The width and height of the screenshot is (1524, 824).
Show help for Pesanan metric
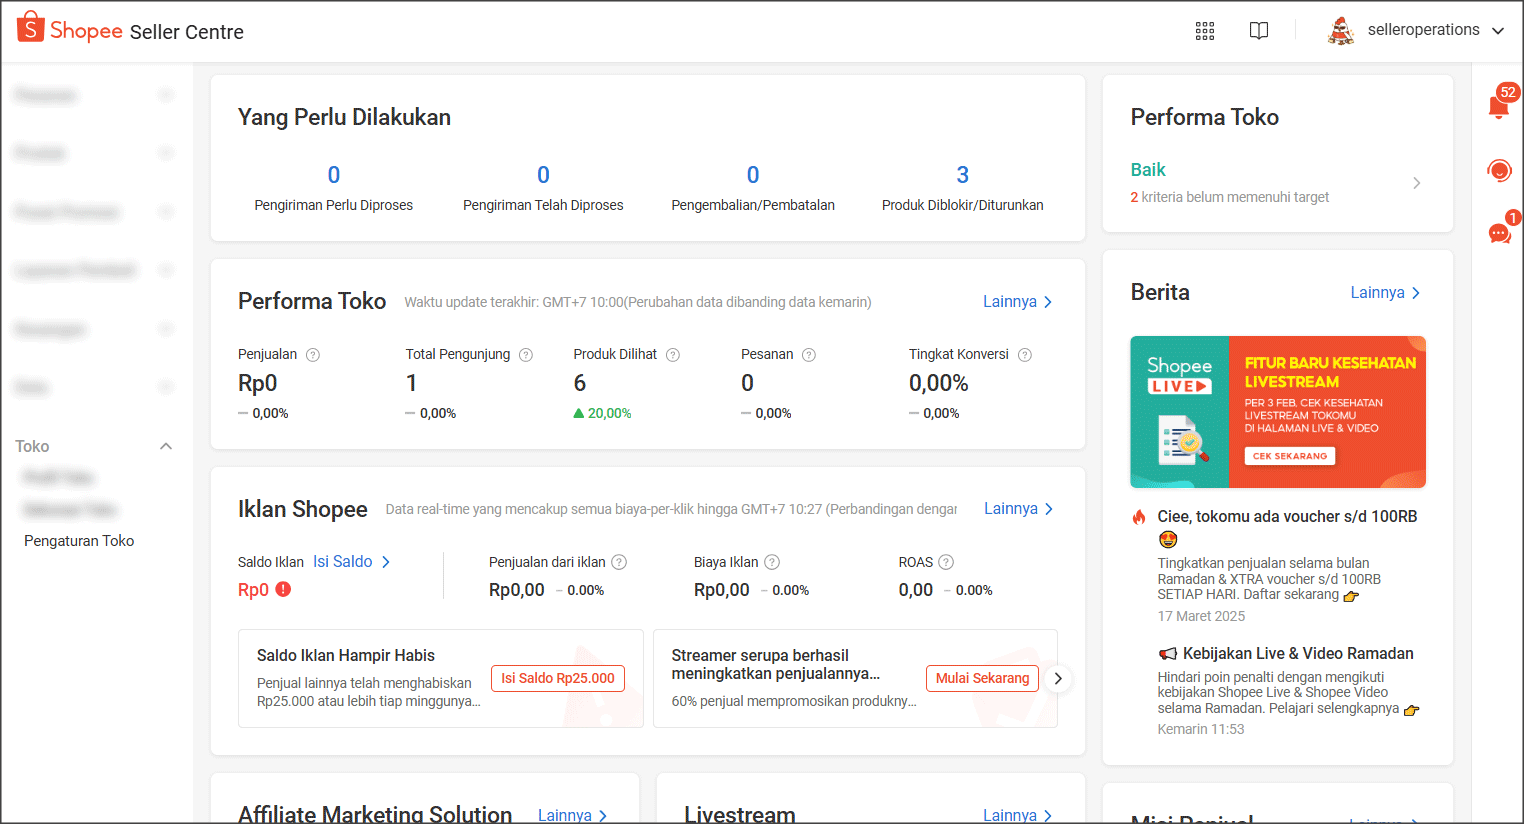pyautogui.click(x=809, y=355)
